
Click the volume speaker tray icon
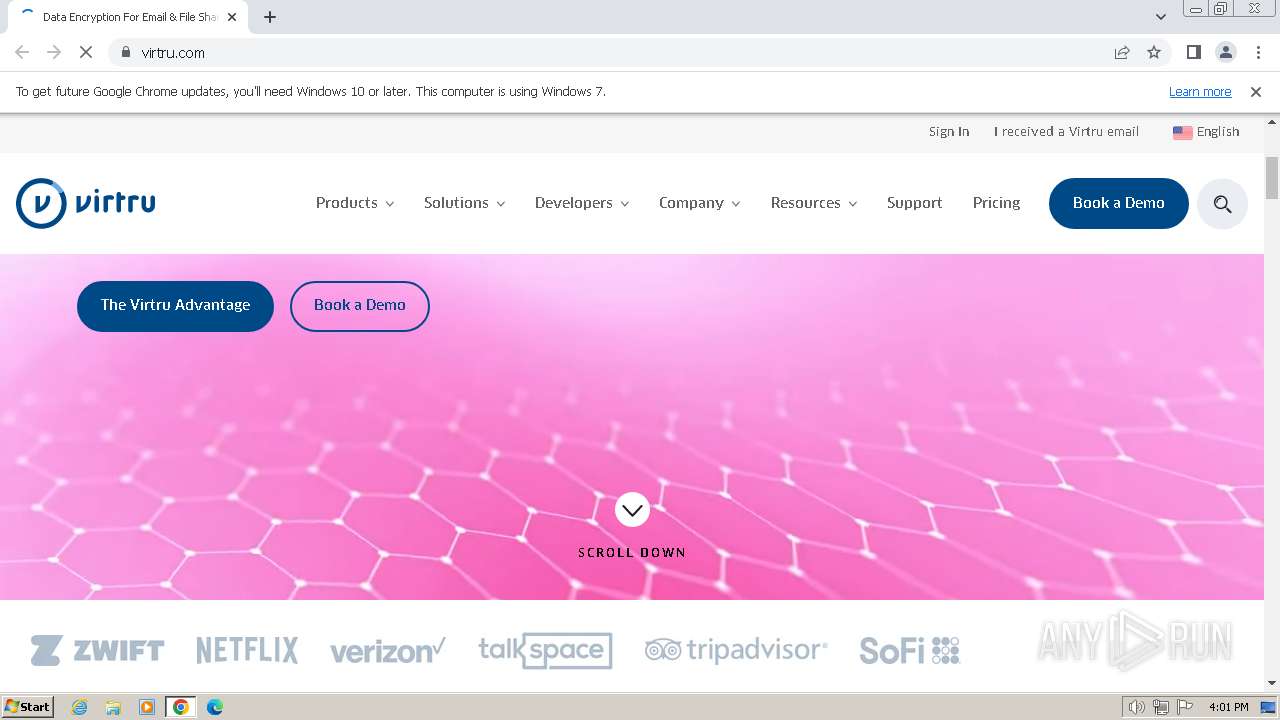coord(1137,707)
